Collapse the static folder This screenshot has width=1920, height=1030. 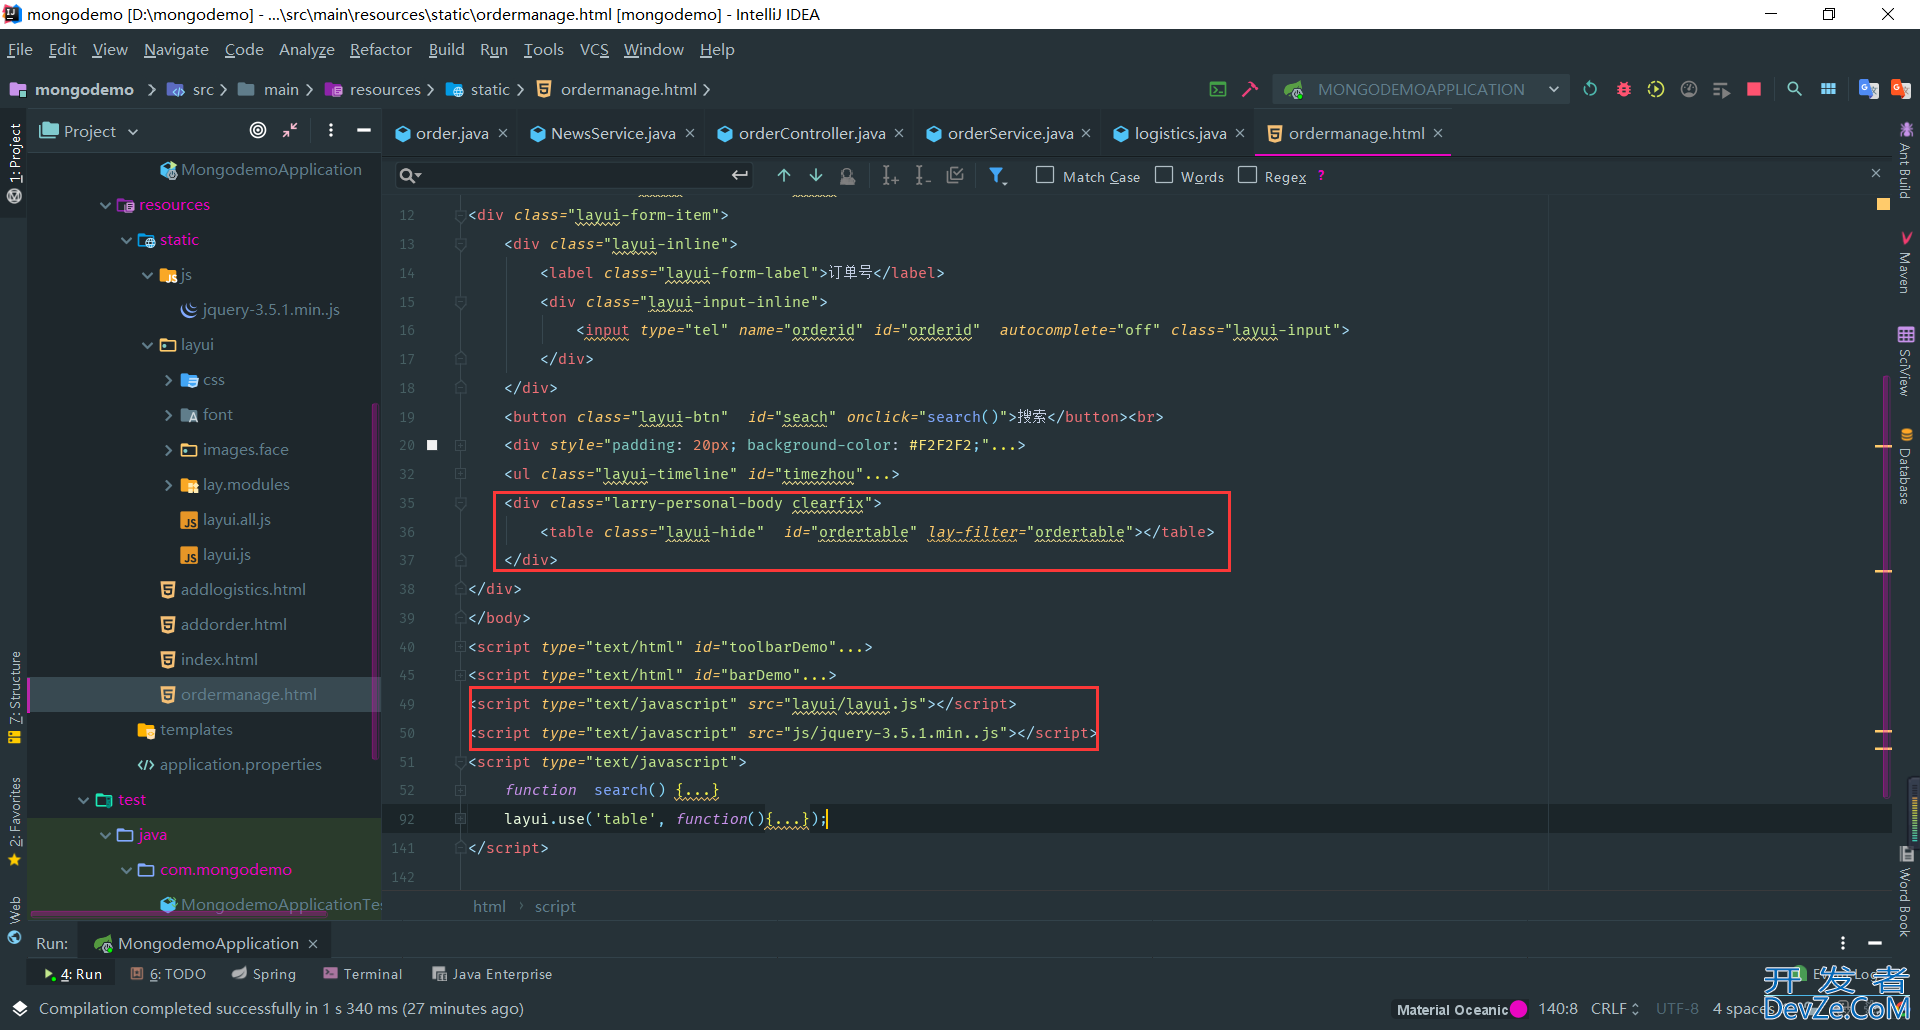click(x=126, y=240)
